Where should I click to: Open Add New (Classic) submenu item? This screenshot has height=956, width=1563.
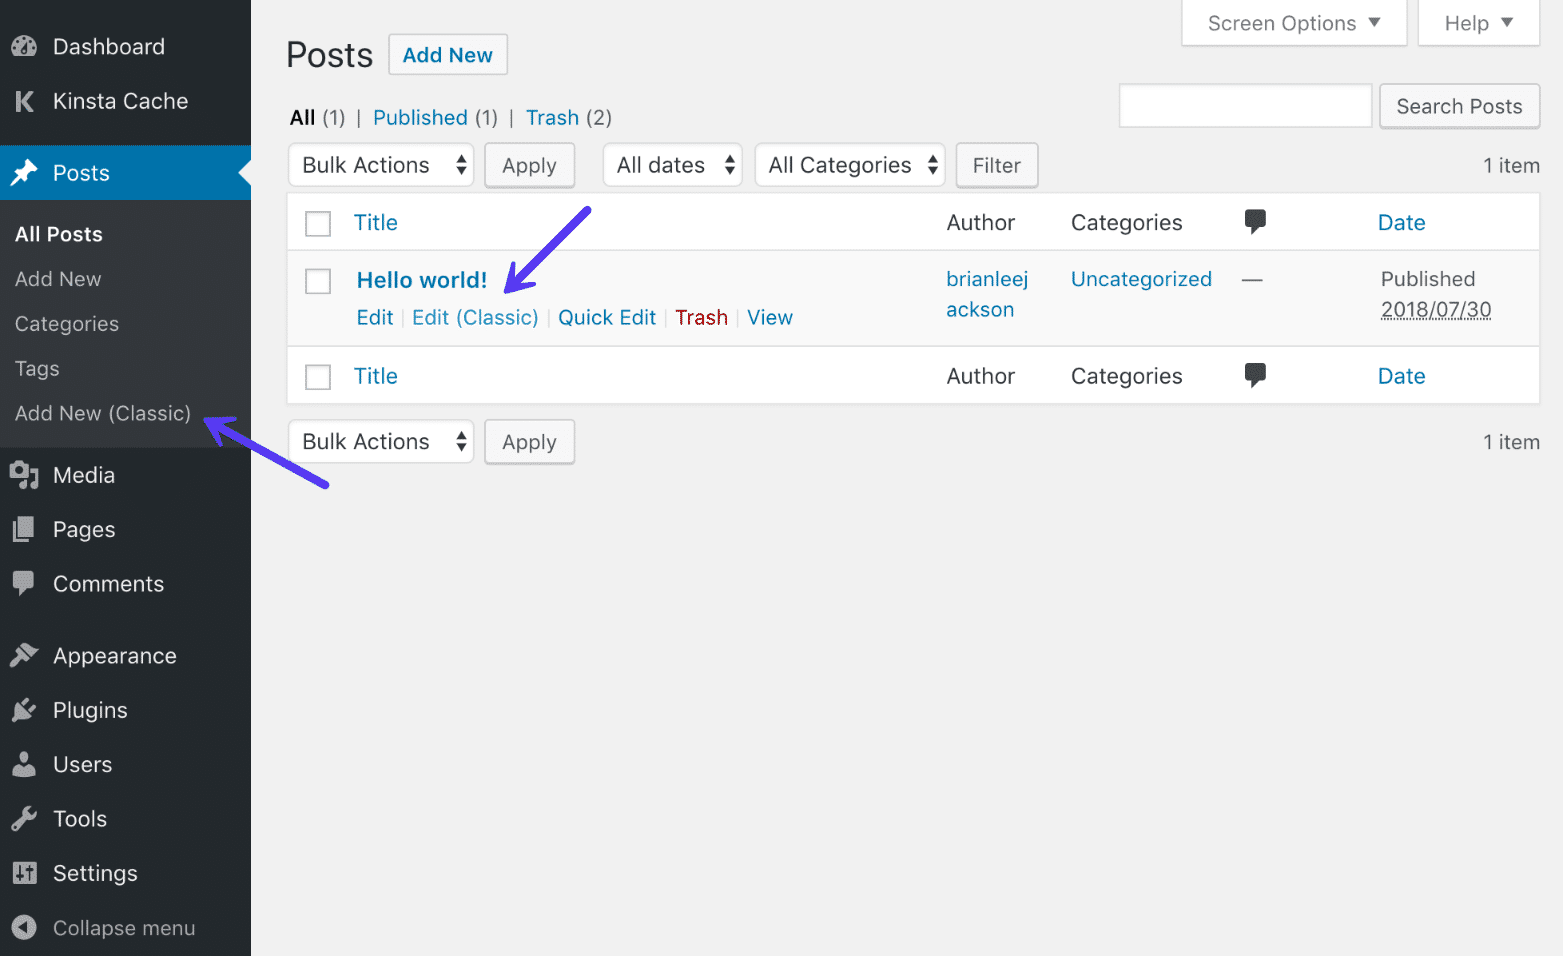103,413
